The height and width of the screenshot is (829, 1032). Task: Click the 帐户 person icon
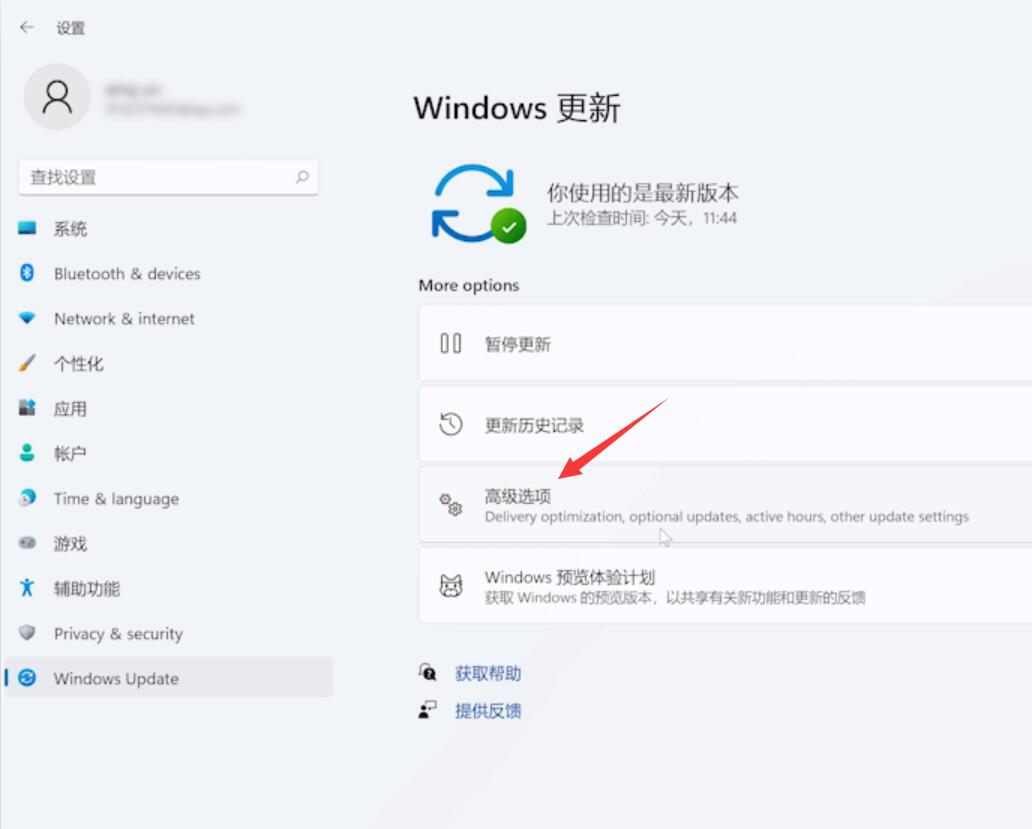[x=27, y=453]
